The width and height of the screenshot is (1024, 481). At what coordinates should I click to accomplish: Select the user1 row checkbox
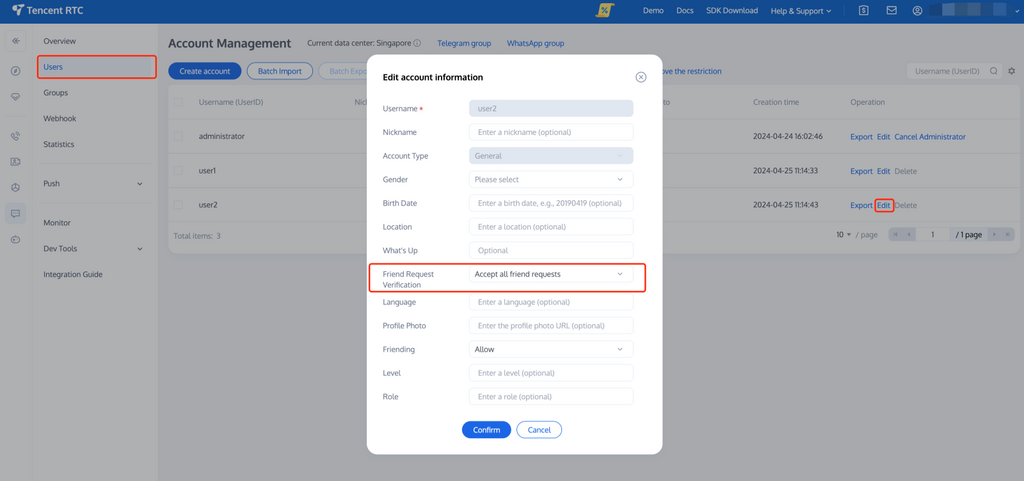tap(179, 171)
